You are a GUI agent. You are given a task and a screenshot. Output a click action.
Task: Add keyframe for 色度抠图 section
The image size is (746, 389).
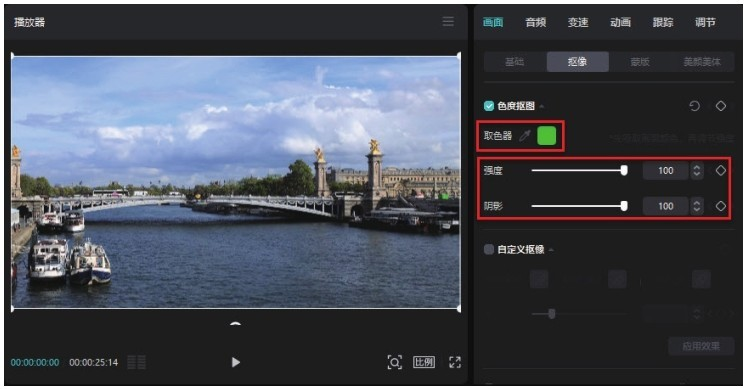tap(721, 106)
